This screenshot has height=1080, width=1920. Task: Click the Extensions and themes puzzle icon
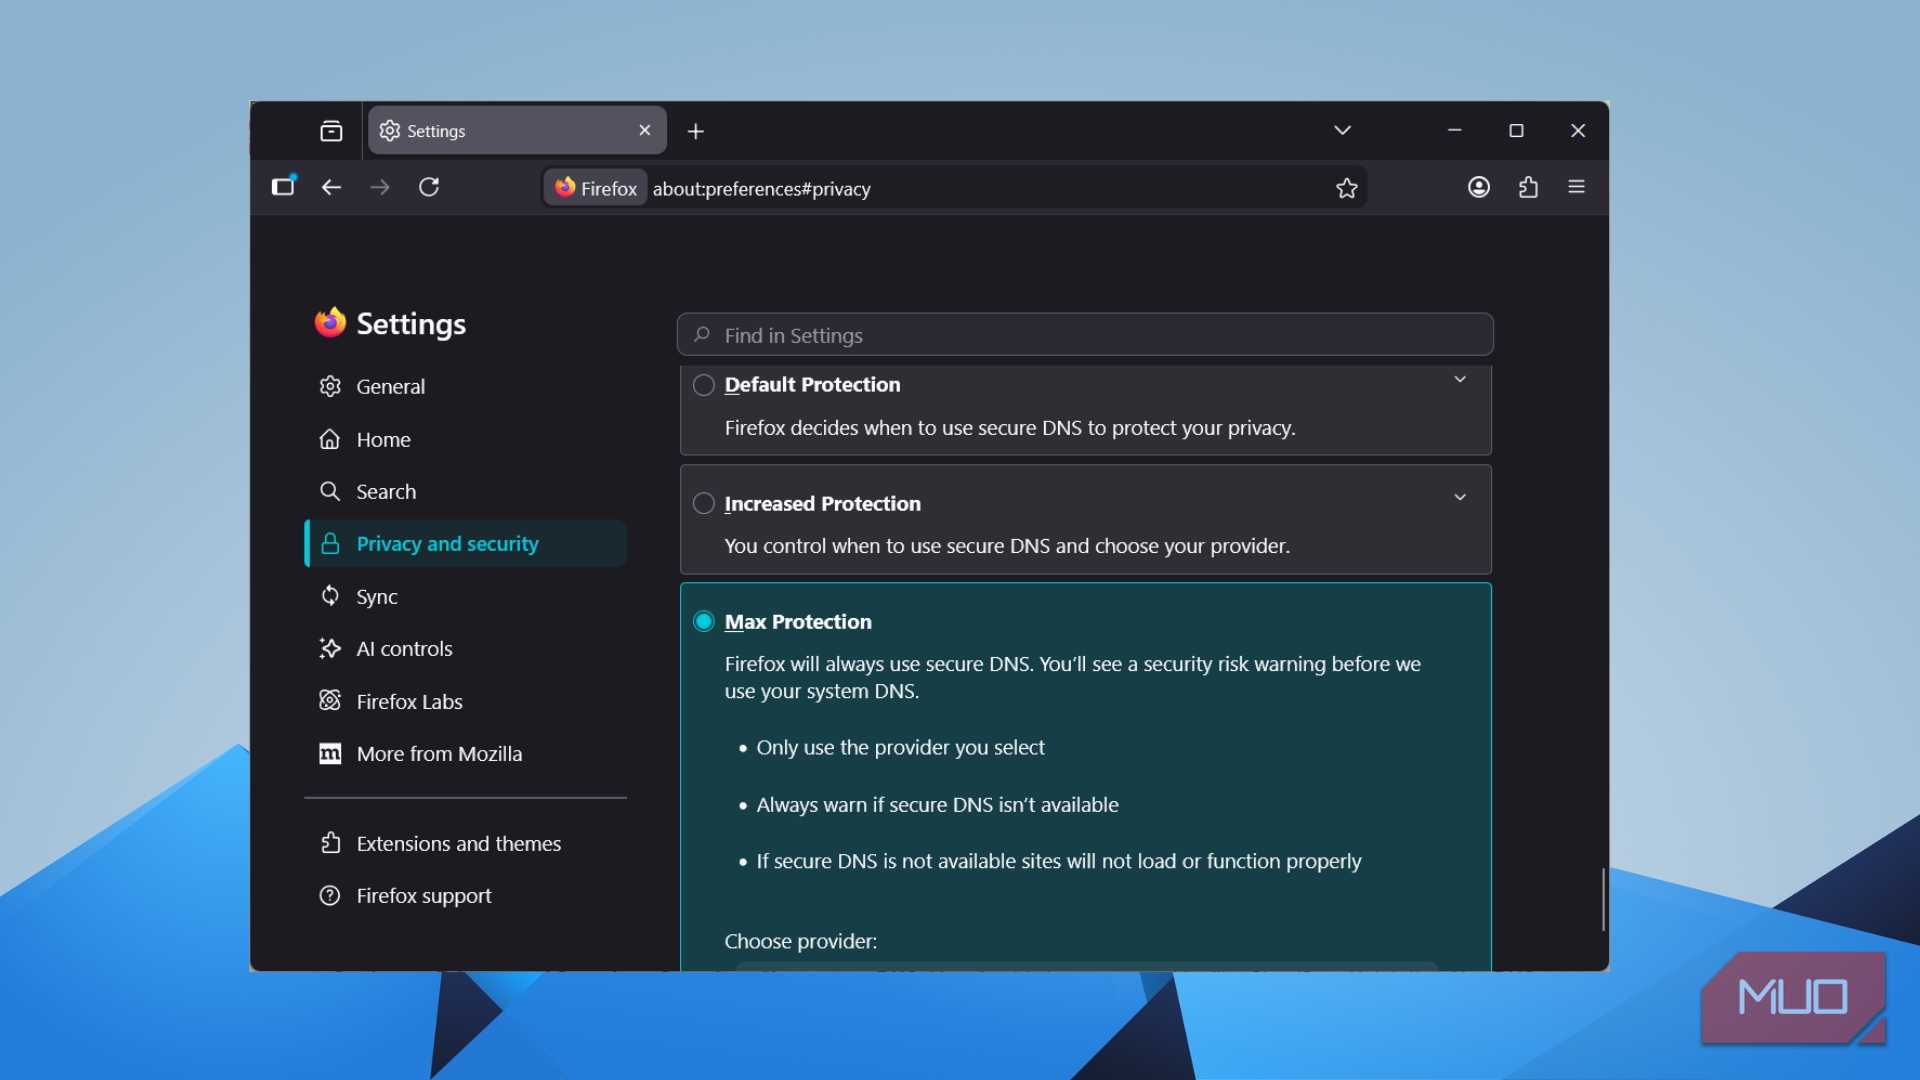(x=330, y=843)
